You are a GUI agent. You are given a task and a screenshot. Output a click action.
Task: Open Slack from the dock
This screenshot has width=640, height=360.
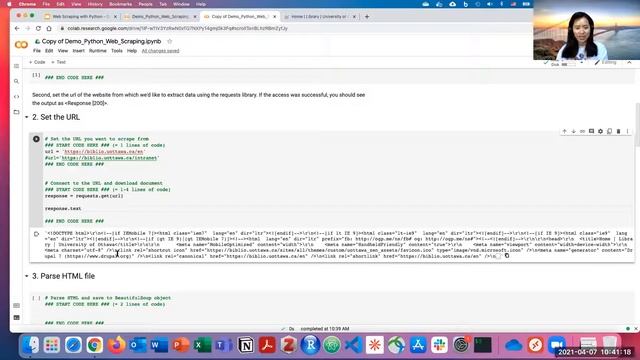[440, 345]
